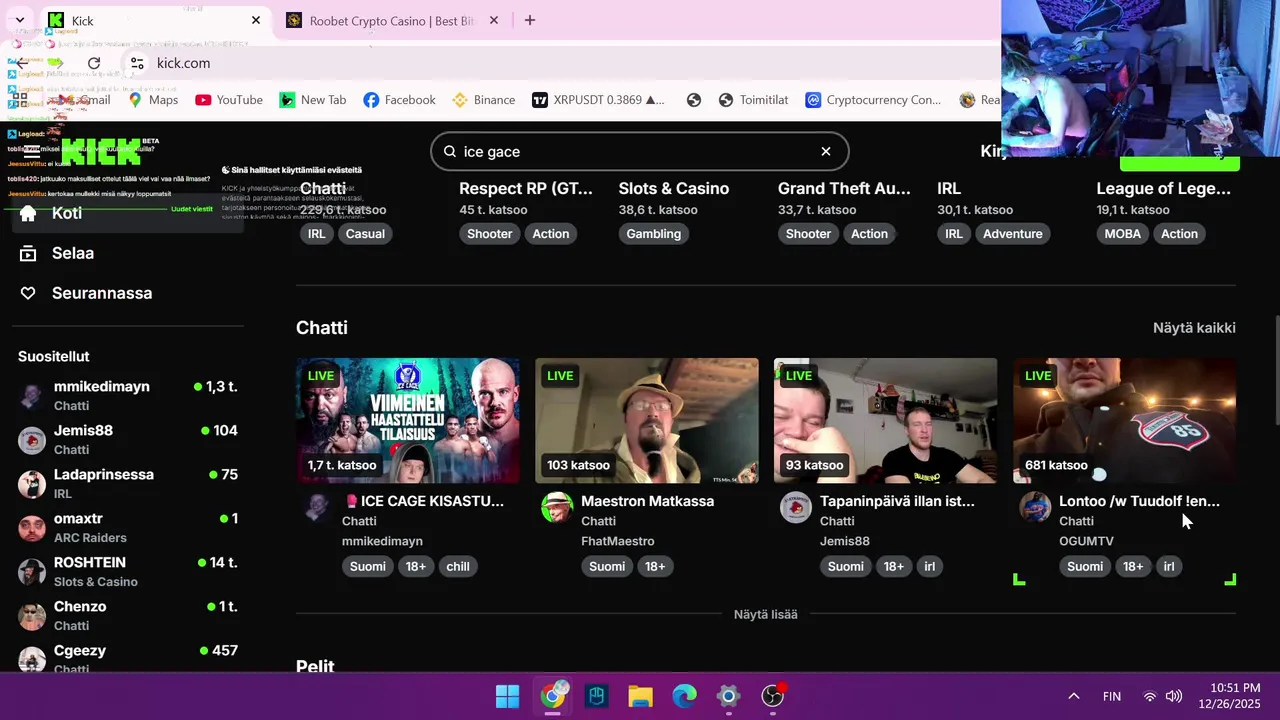The width and height of the screenshot is (1280, 720).
Task: Select the Gambling tag under Slots & Casino
Action: (653, 234)
